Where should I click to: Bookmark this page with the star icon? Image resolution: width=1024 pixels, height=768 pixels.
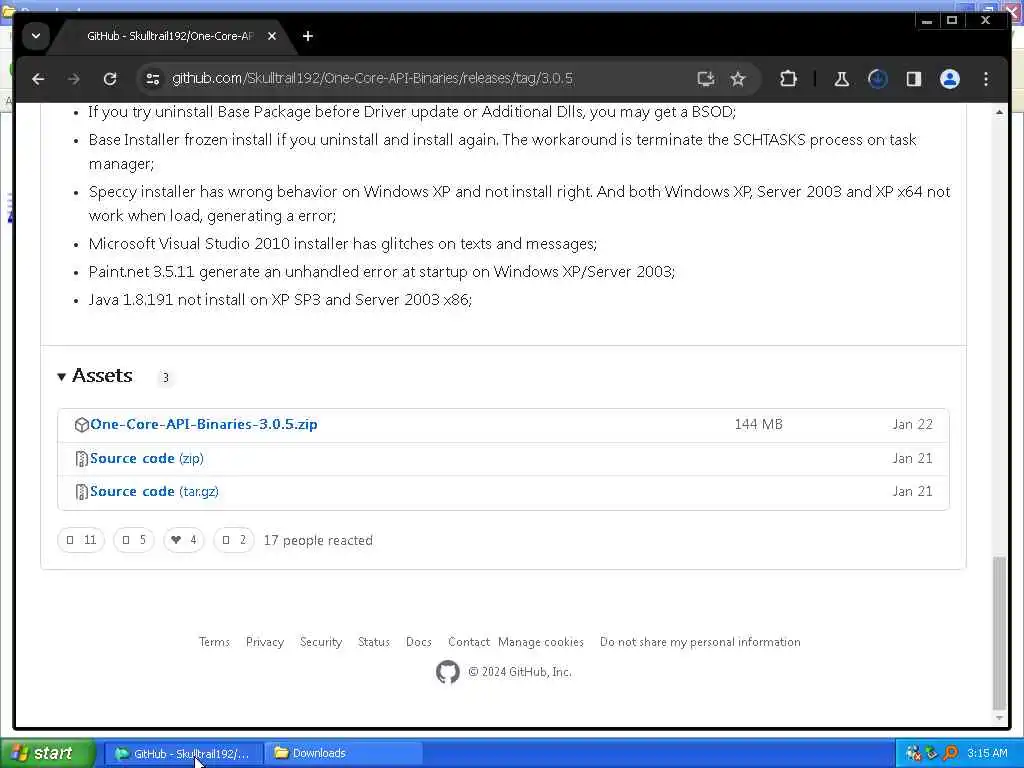click(x=738, y=79)
